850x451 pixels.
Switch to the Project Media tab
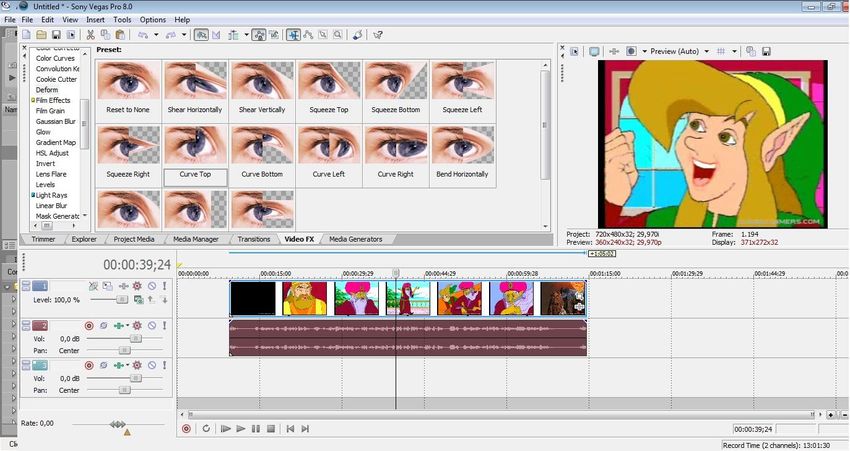pos(134,239)
